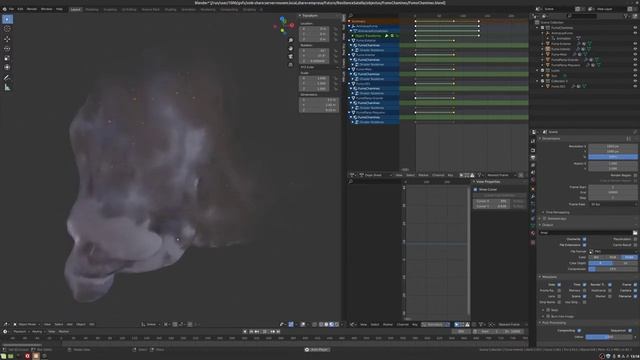Toggle the File Extensions checkbox
640x360 pixels.
584,245
